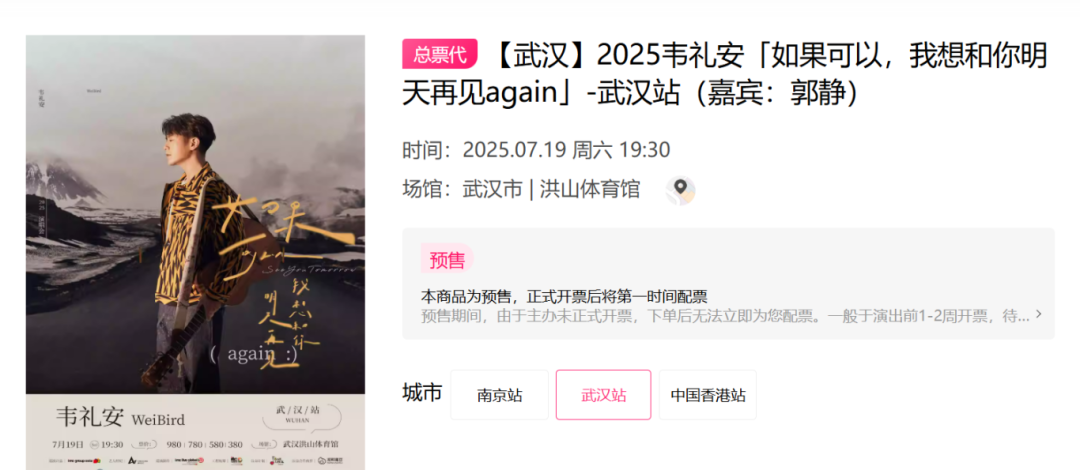Expand presale notice with right chevron
The image size is (1080, 470).
pos(1038,315)
